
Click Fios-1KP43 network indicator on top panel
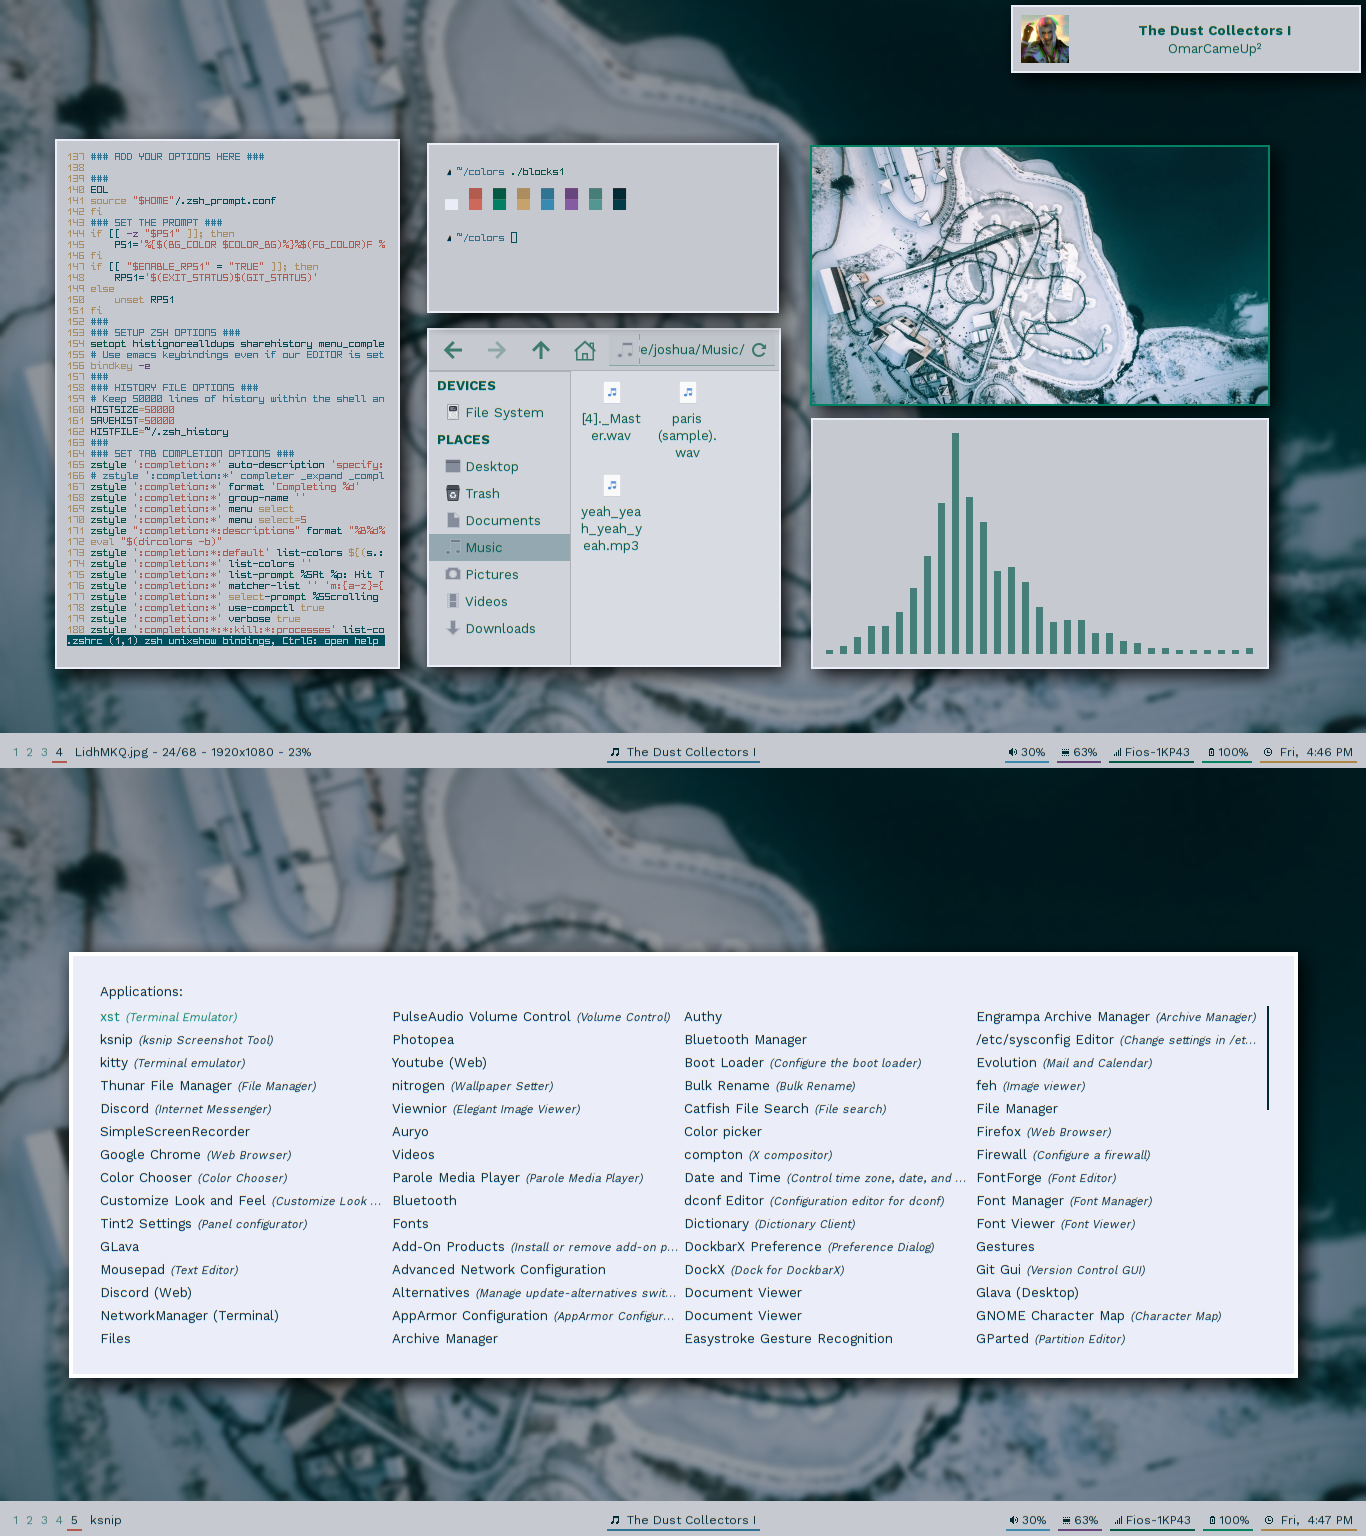click(1152, 752)
